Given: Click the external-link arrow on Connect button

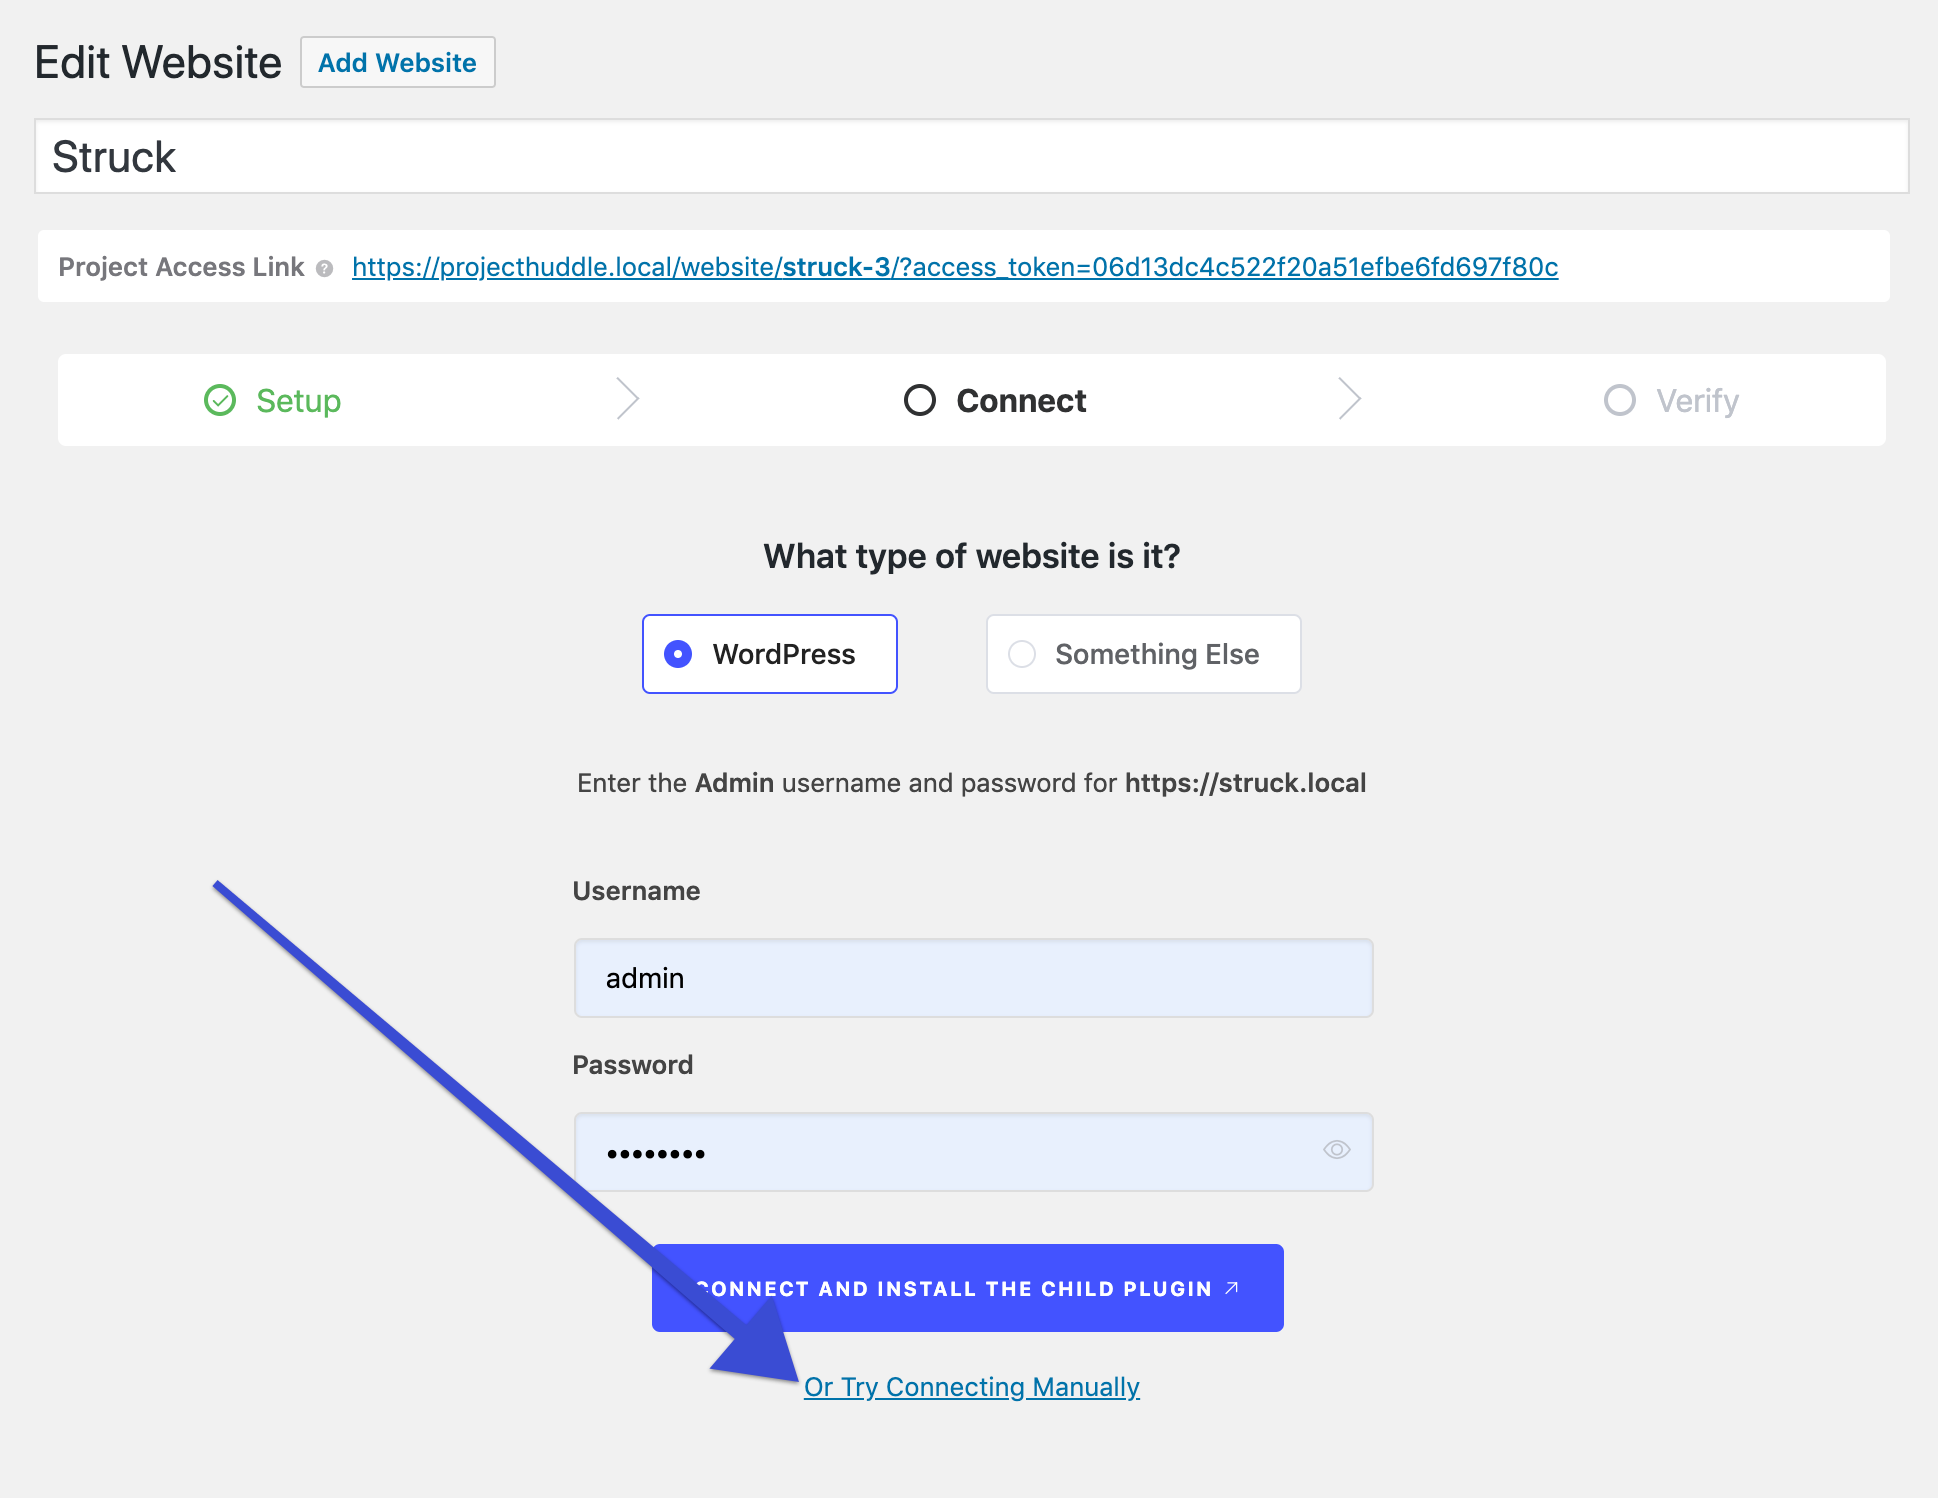Looking at the screenshot, I should coord(1232,1288).
